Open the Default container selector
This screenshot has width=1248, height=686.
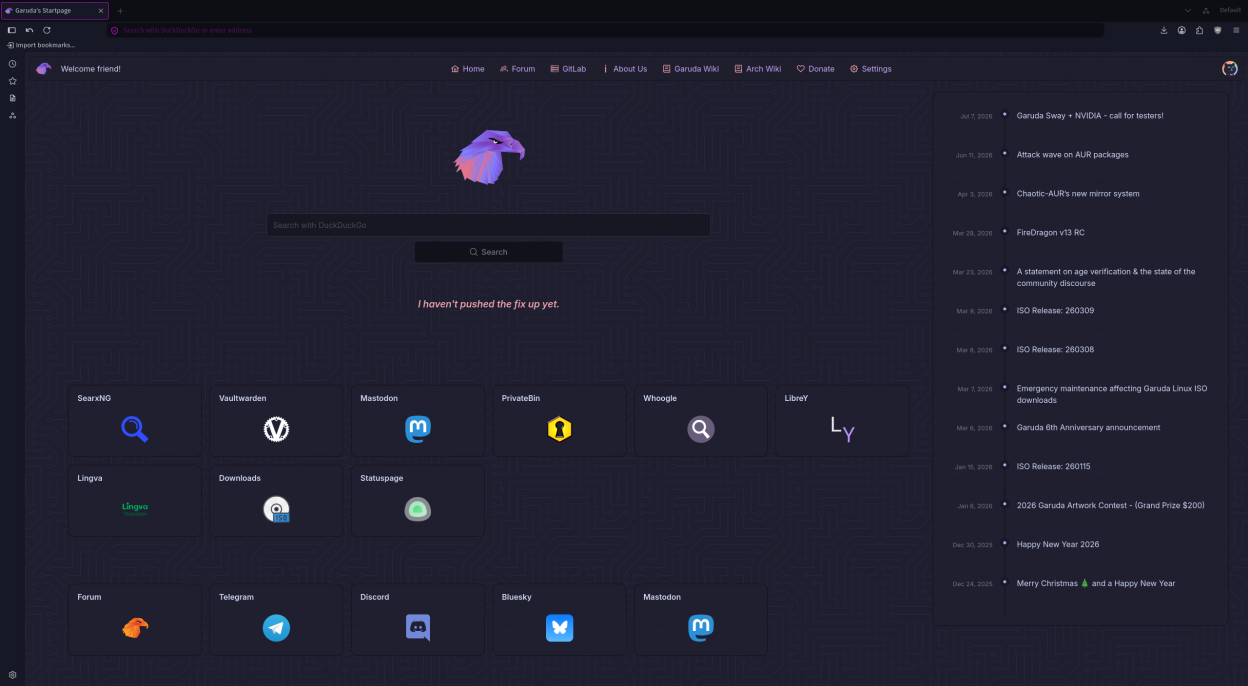point(1224,10)
